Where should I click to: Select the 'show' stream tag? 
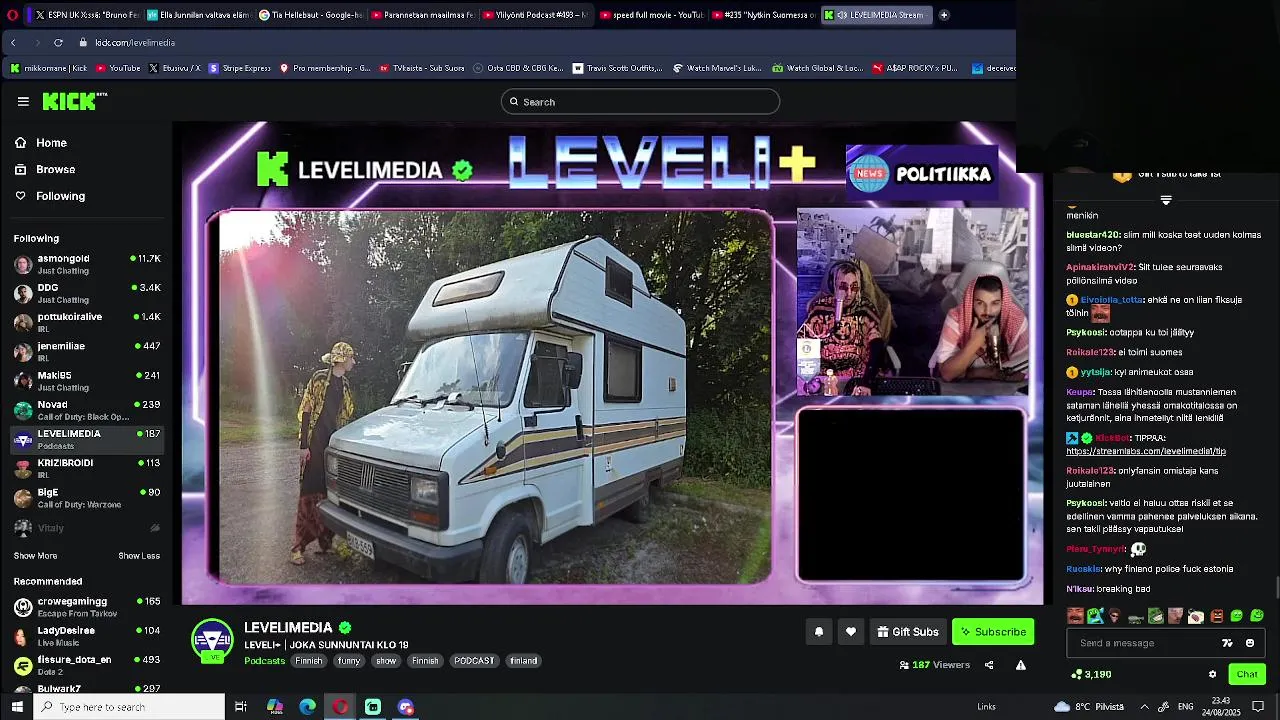pos(386,661)
